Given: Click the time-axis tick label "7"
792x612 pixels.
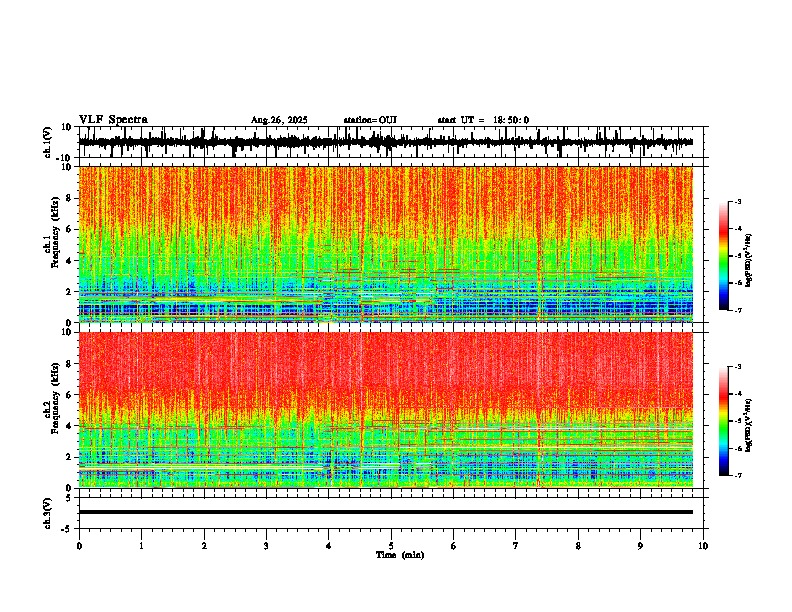Looking at the screenshot, I should tap(516, 546).
